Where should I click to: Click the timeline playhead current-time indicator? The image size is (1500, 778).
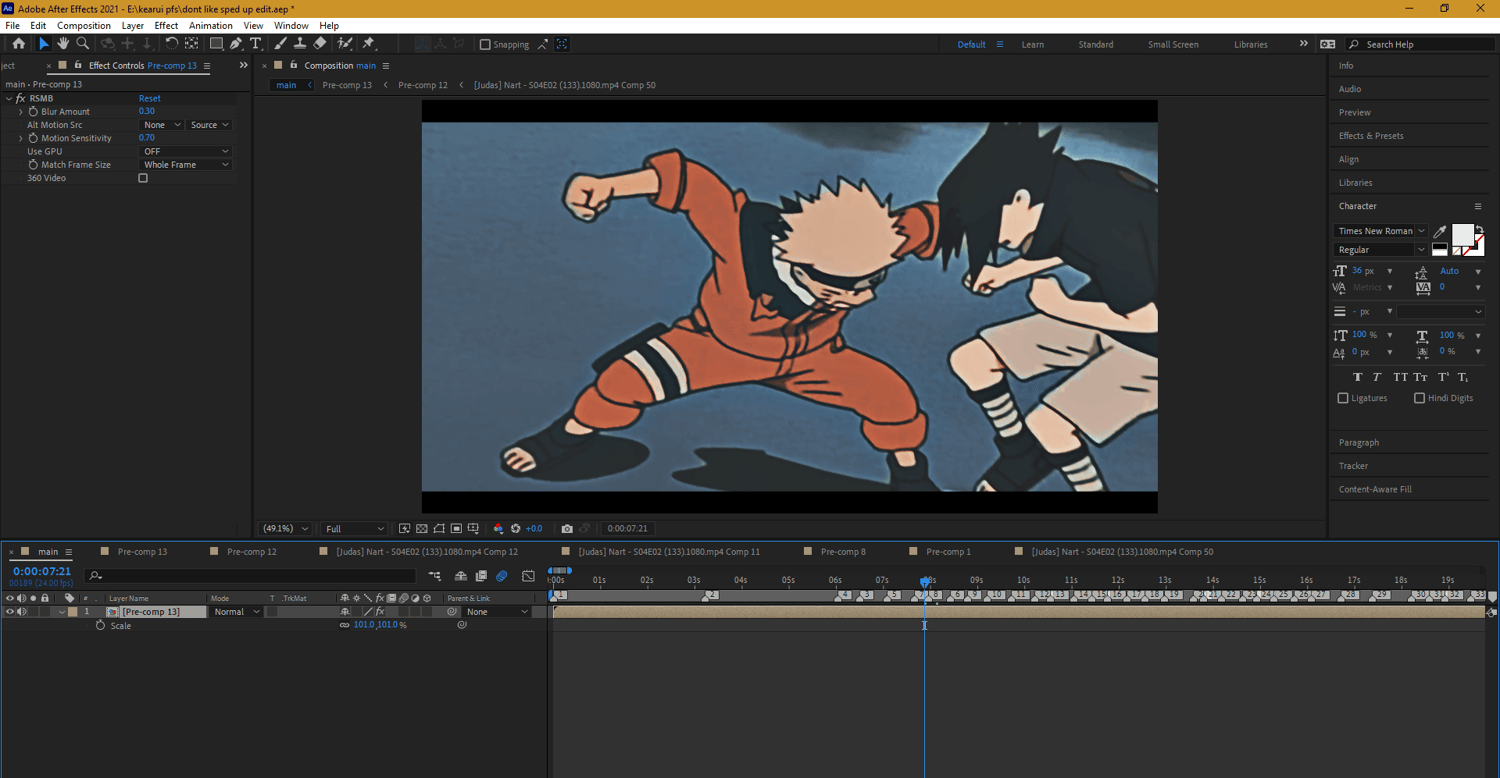point(925,581)
